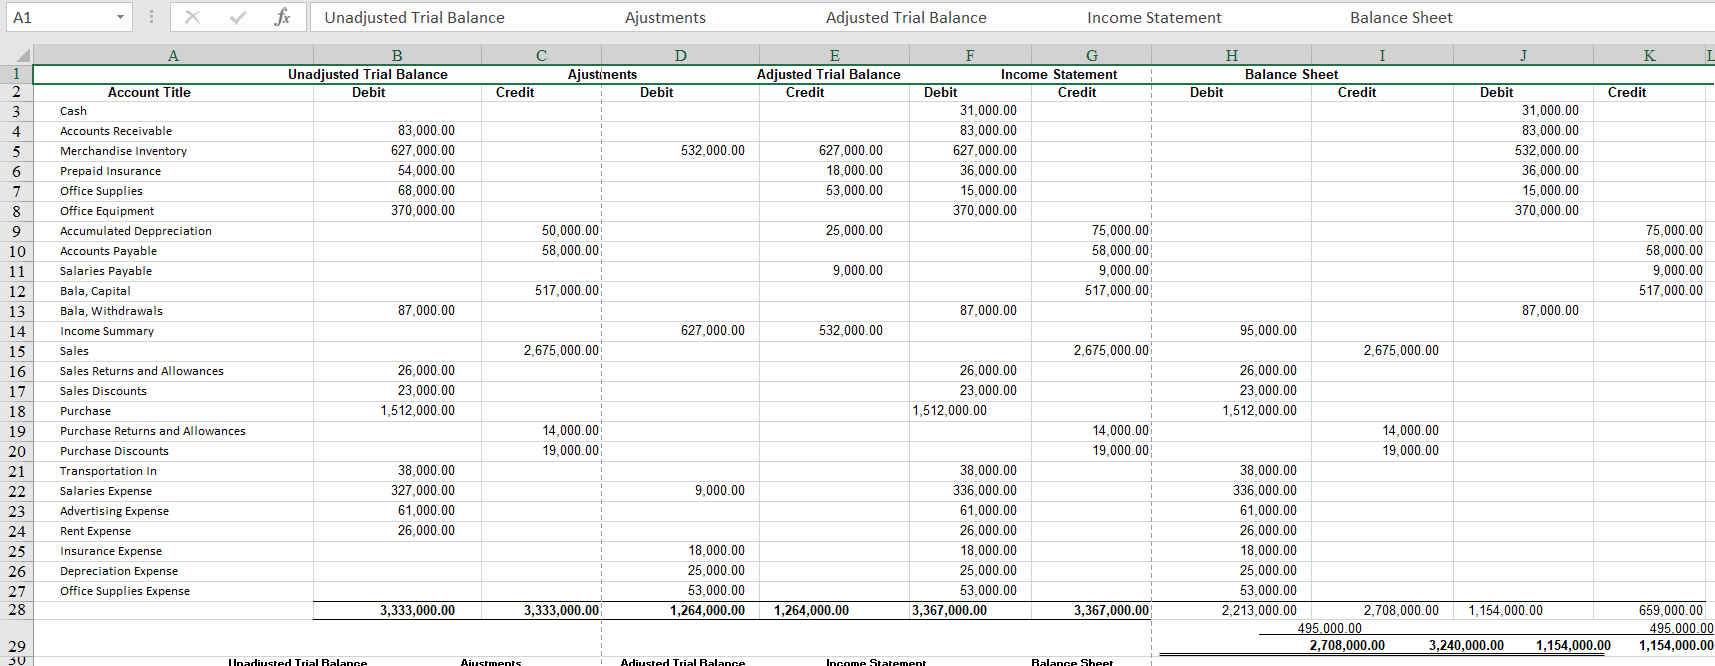Select column I header

tap(1382, 55)
